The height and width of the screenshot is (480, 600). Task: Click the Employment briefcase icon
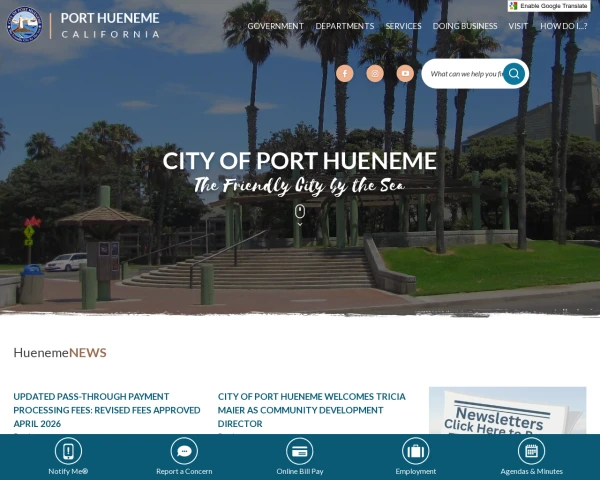(x=416, y=451)
